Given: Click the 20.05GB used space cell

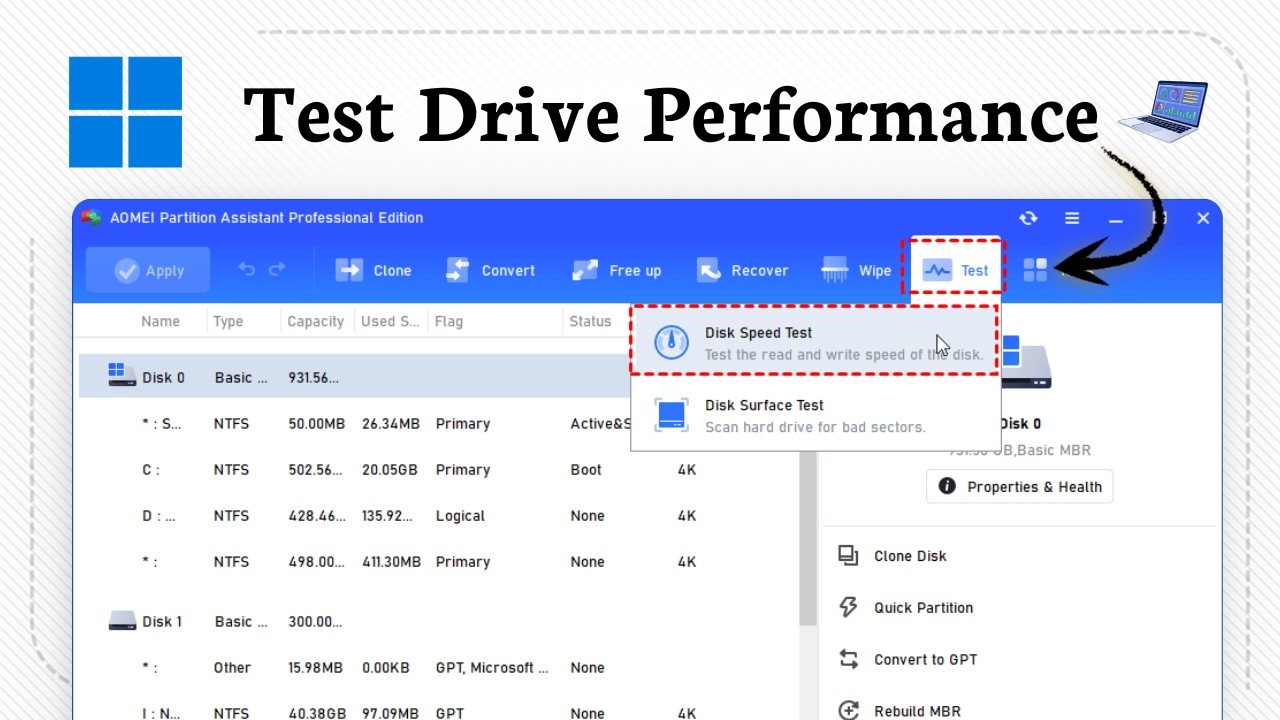Looking at the screenshot, I should pyautogui.click(x=390, y=470).
